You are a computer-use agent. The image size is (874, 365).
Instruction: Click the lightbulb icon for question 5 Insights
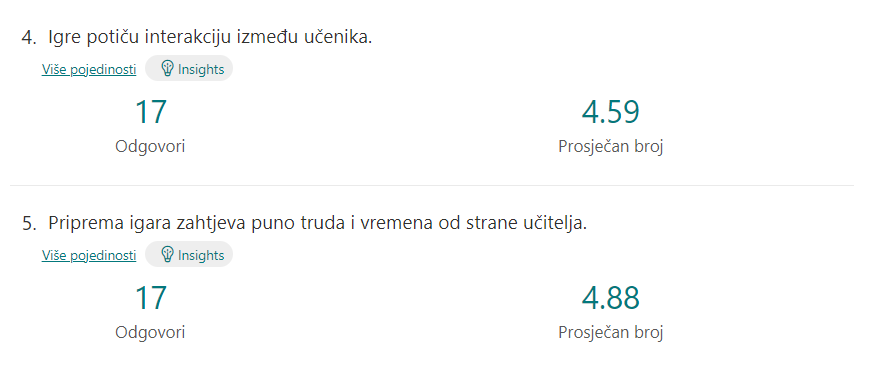tap(167, 255)
